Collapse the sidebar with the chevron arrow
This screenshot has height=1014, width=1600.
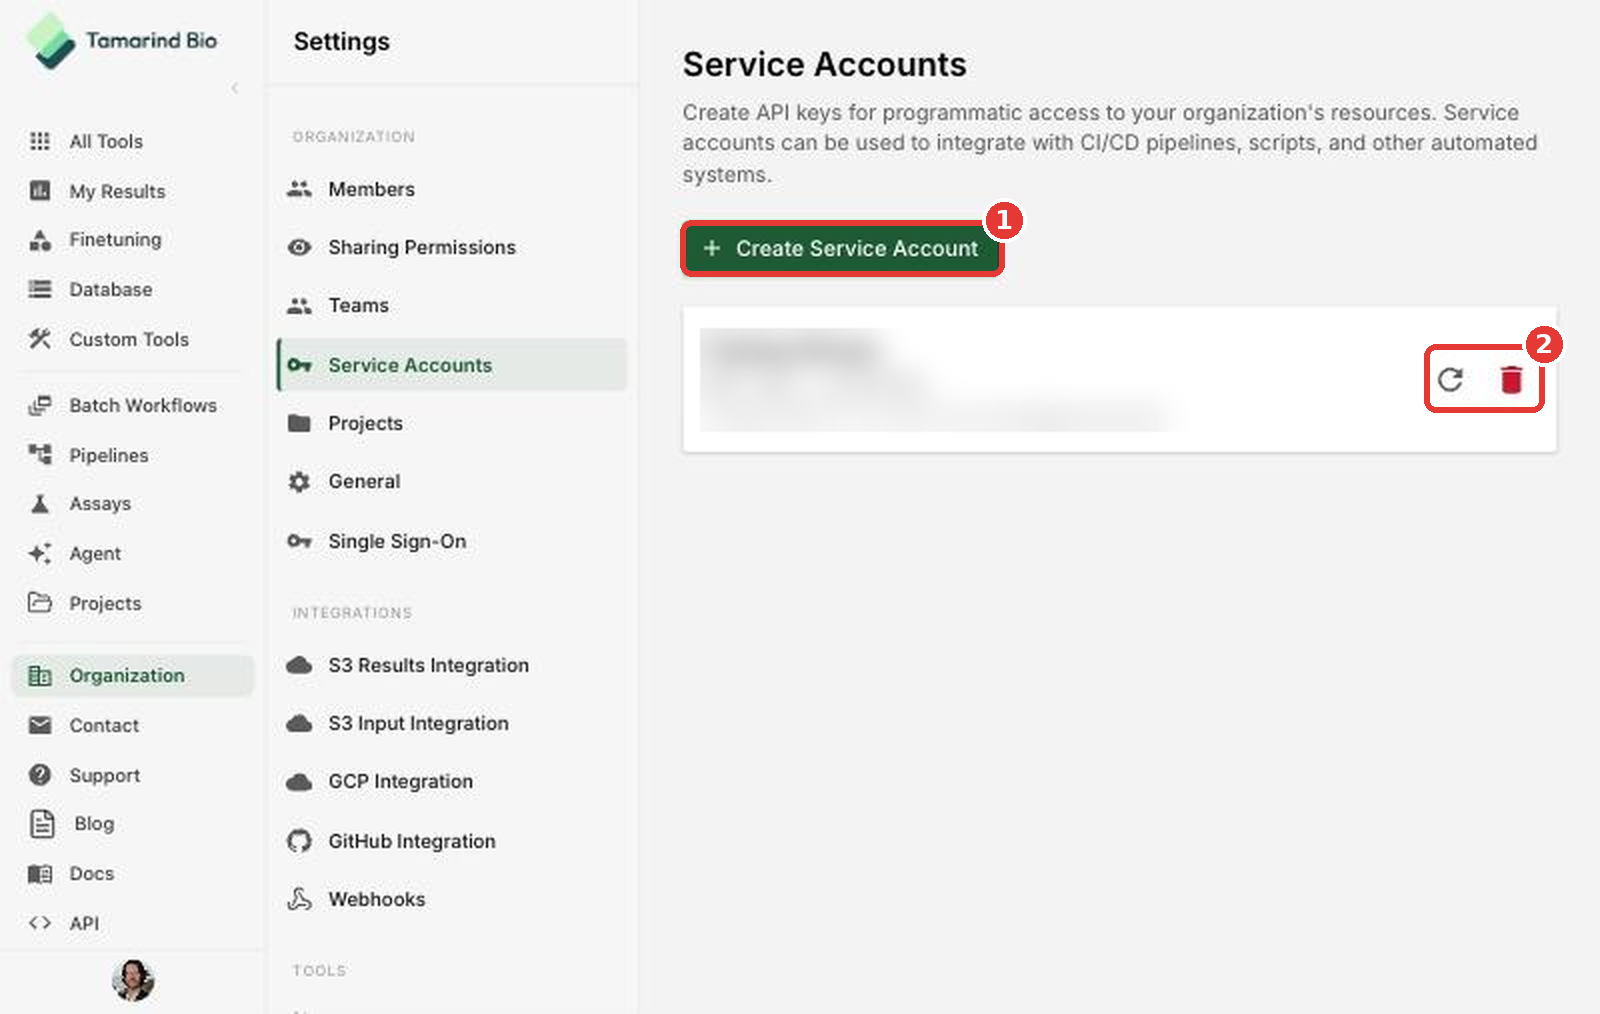click(235, 88)
